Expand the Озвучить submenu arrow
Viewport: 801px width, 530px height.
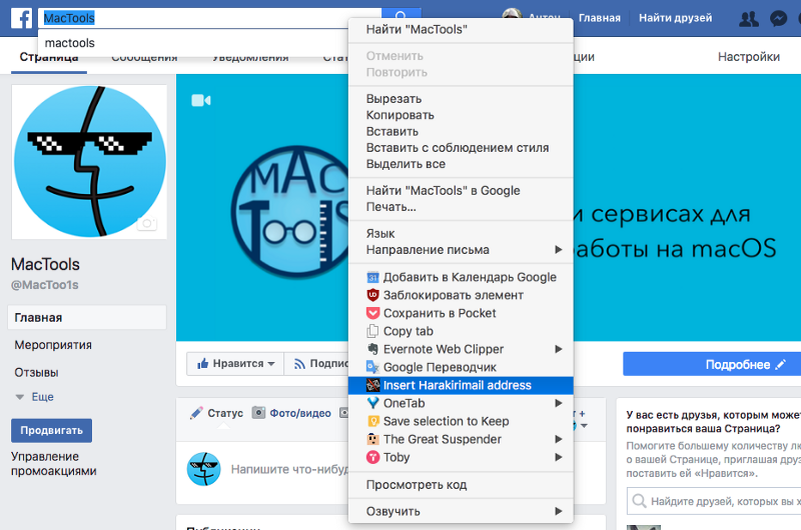coord(558,511)
